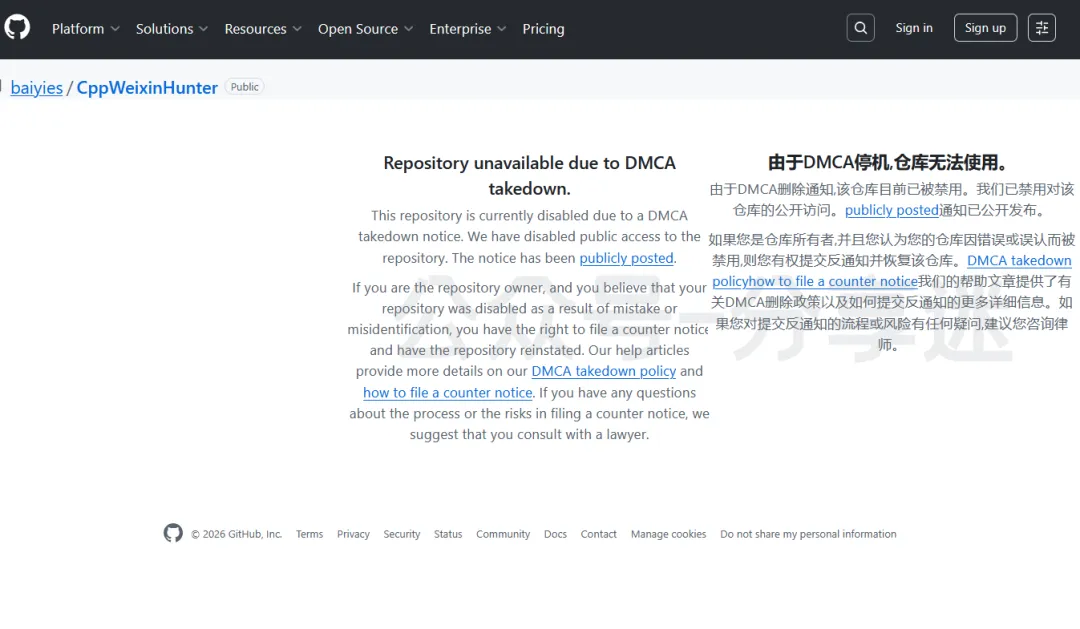Open appearance settings sliders icon

point(1041,28)
